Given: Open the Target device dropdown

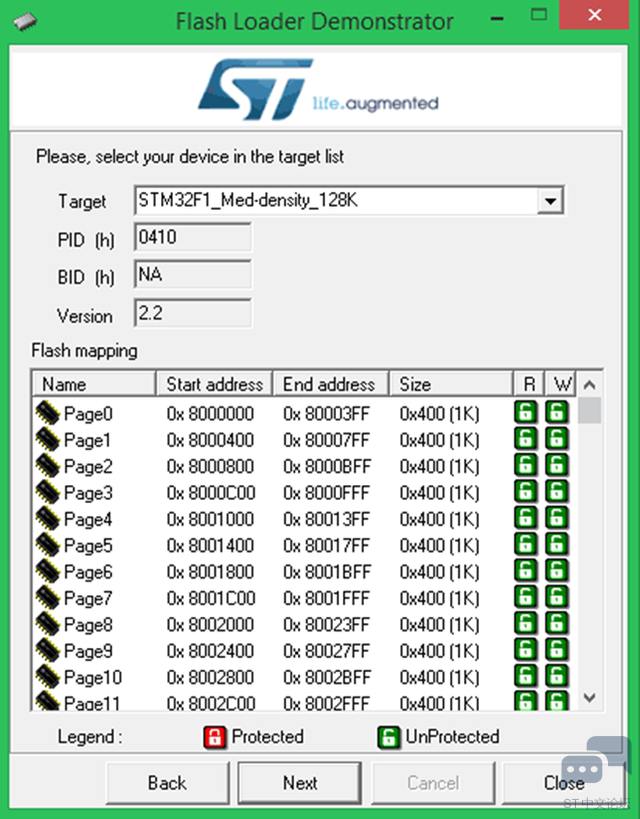Looking at the screenshot, I should (x=348, y=200).
